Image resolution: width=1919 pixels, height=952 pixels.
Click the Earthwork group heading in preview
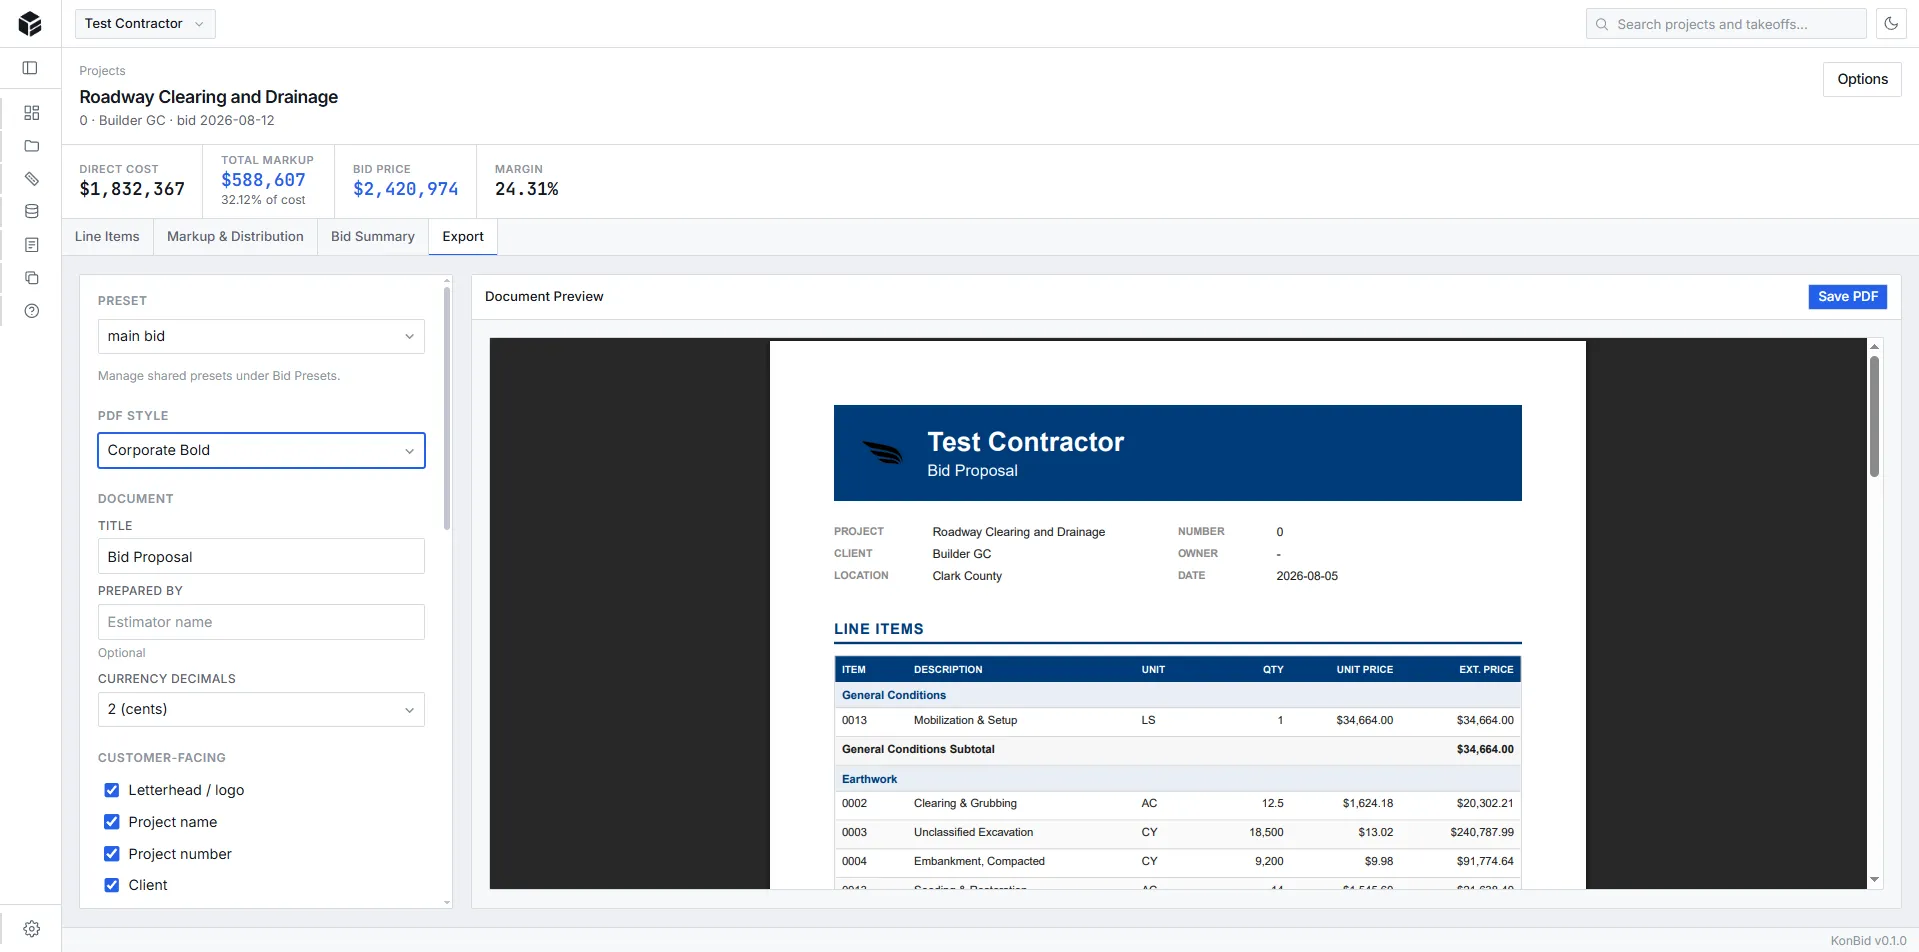coord(869,779)
